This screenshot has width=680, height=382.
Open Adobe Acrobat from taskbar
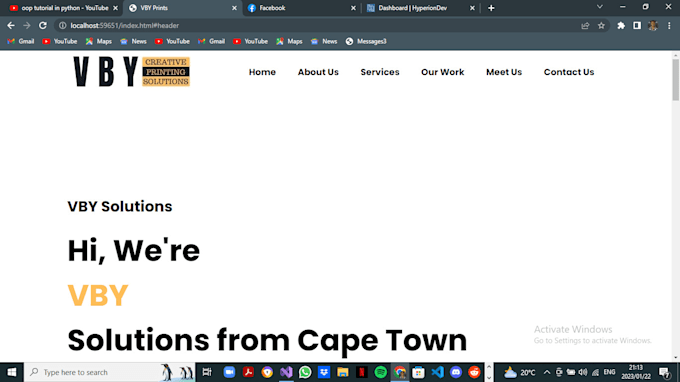point(248,372)
